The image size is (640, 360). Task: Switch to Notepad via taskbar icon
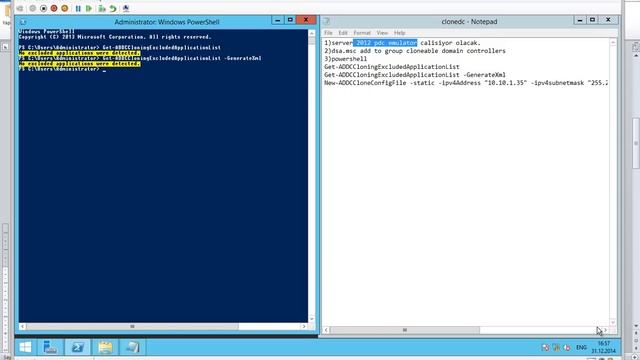click(132, 347)
